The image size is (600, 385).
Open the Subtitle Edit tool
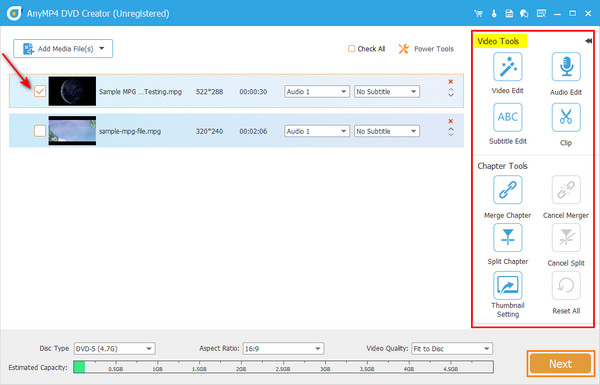click(507, 117)
